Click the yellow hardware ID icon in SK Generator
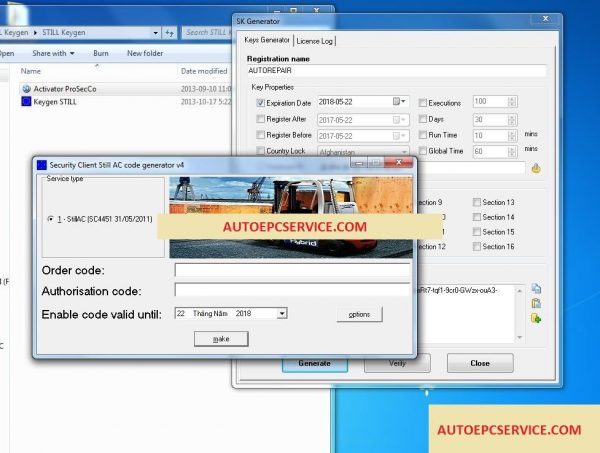 [536, 168]
